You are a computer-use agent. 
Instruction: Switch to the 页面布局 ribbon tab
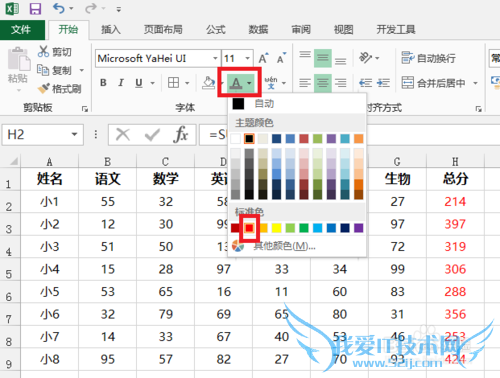[163, 30]
